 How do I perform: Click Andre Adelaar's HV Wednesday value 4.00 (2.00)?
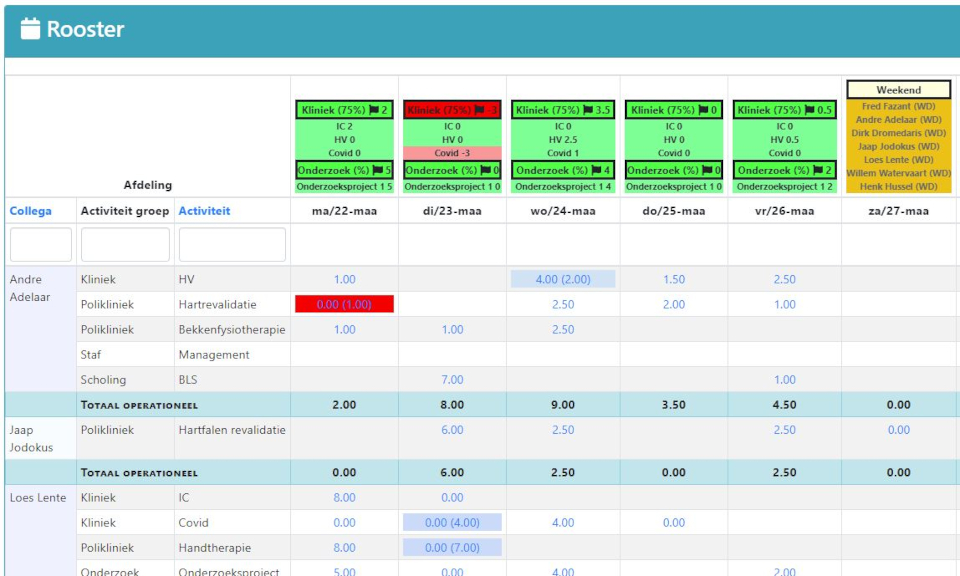point(561,279)
